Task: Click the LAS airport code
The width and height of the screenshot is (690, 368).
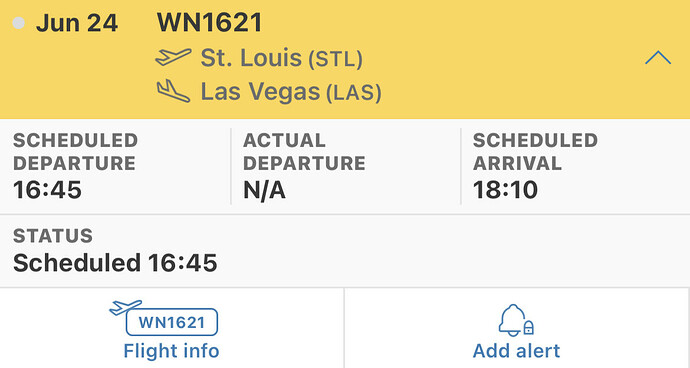Action: (x=354, y=93)
